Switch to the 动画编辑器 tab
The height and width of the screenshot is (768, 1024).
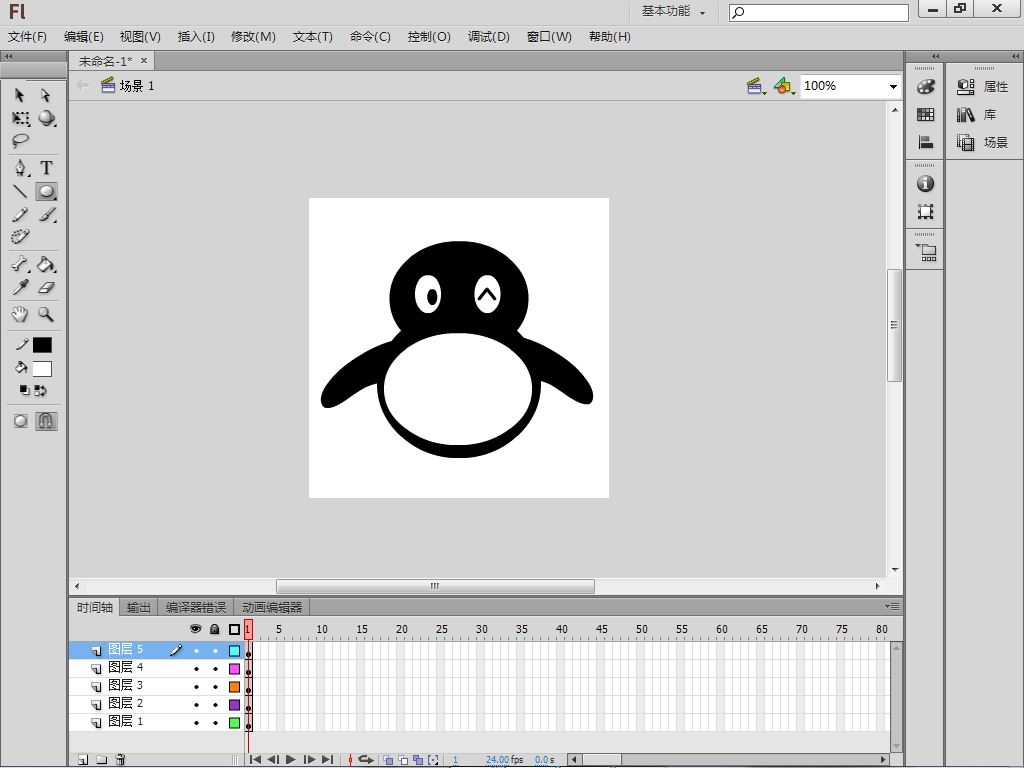coord(272,607)
